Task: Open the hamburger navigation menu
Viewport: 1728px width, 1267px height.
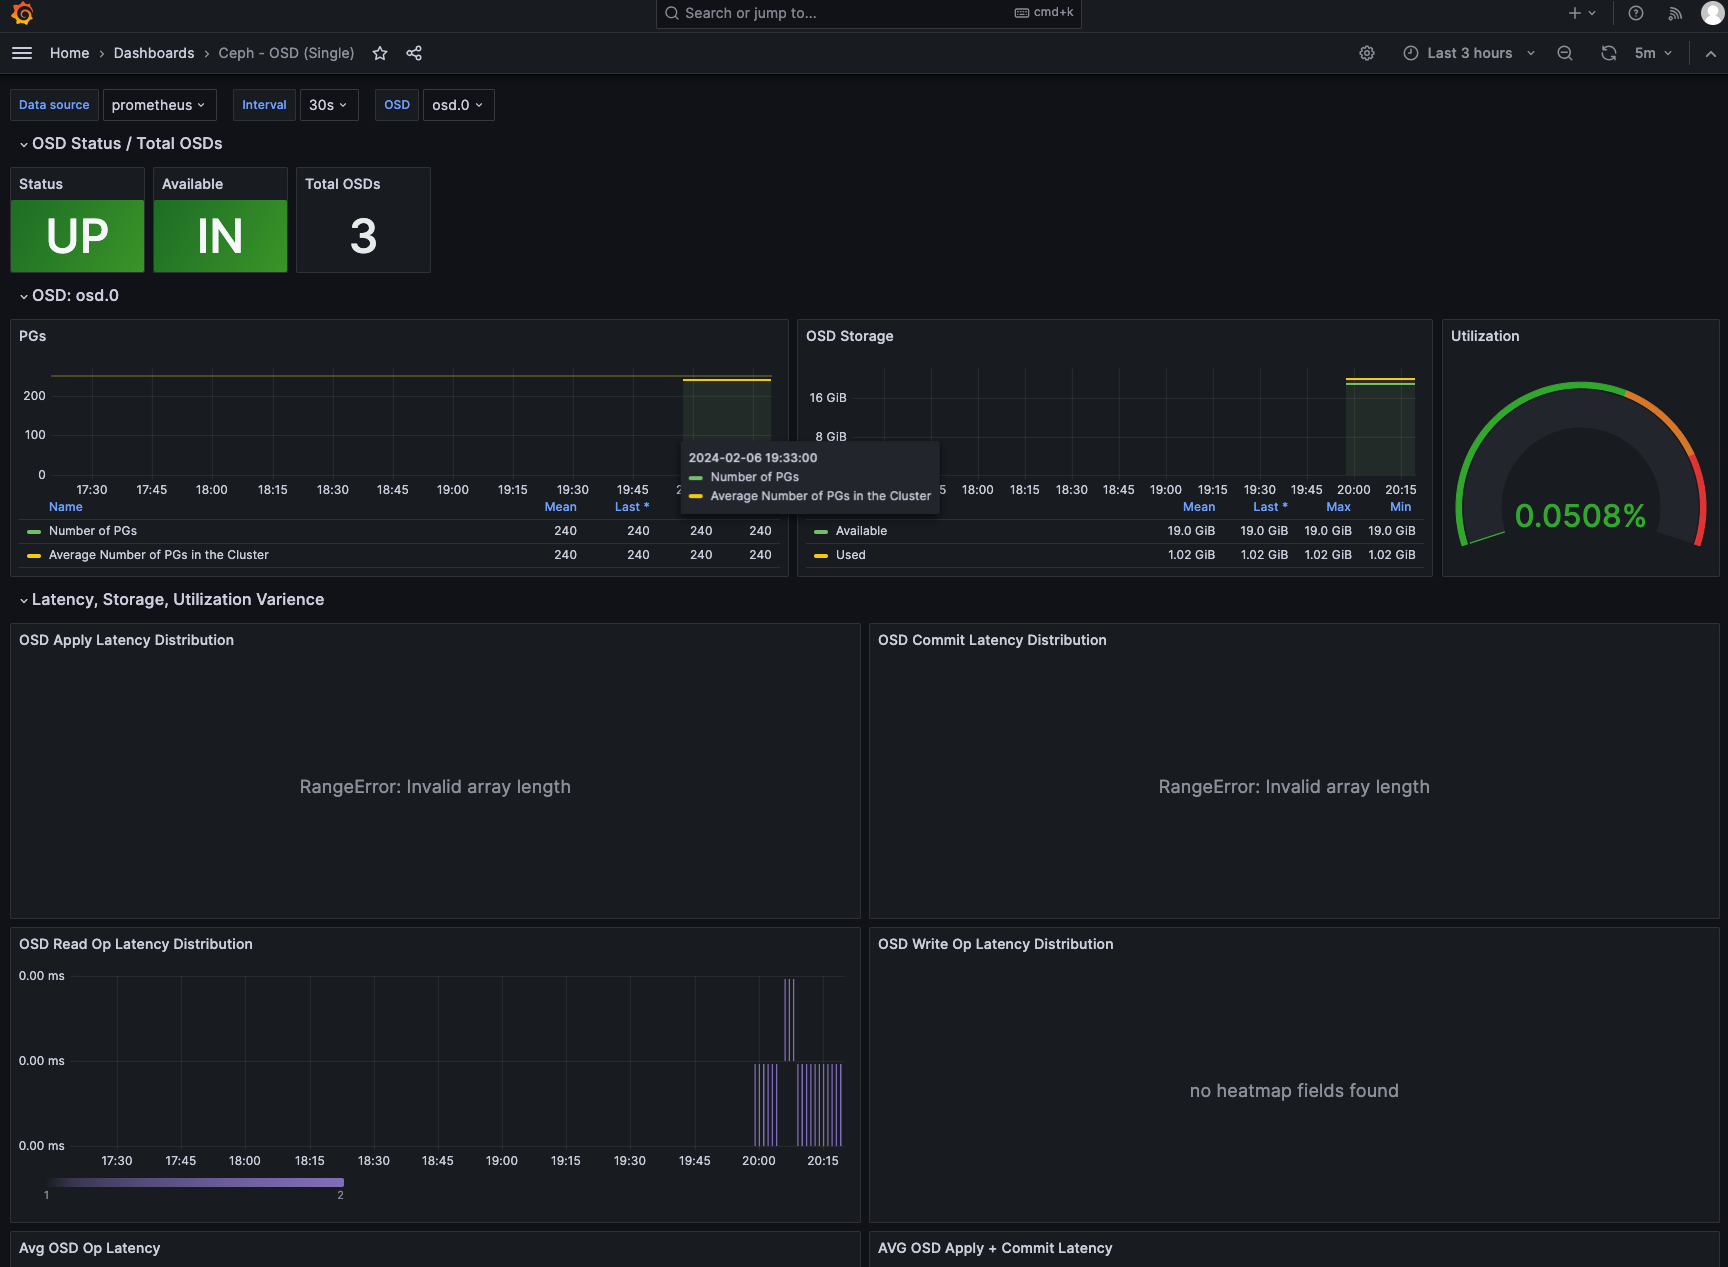Action: coord(22,53)
